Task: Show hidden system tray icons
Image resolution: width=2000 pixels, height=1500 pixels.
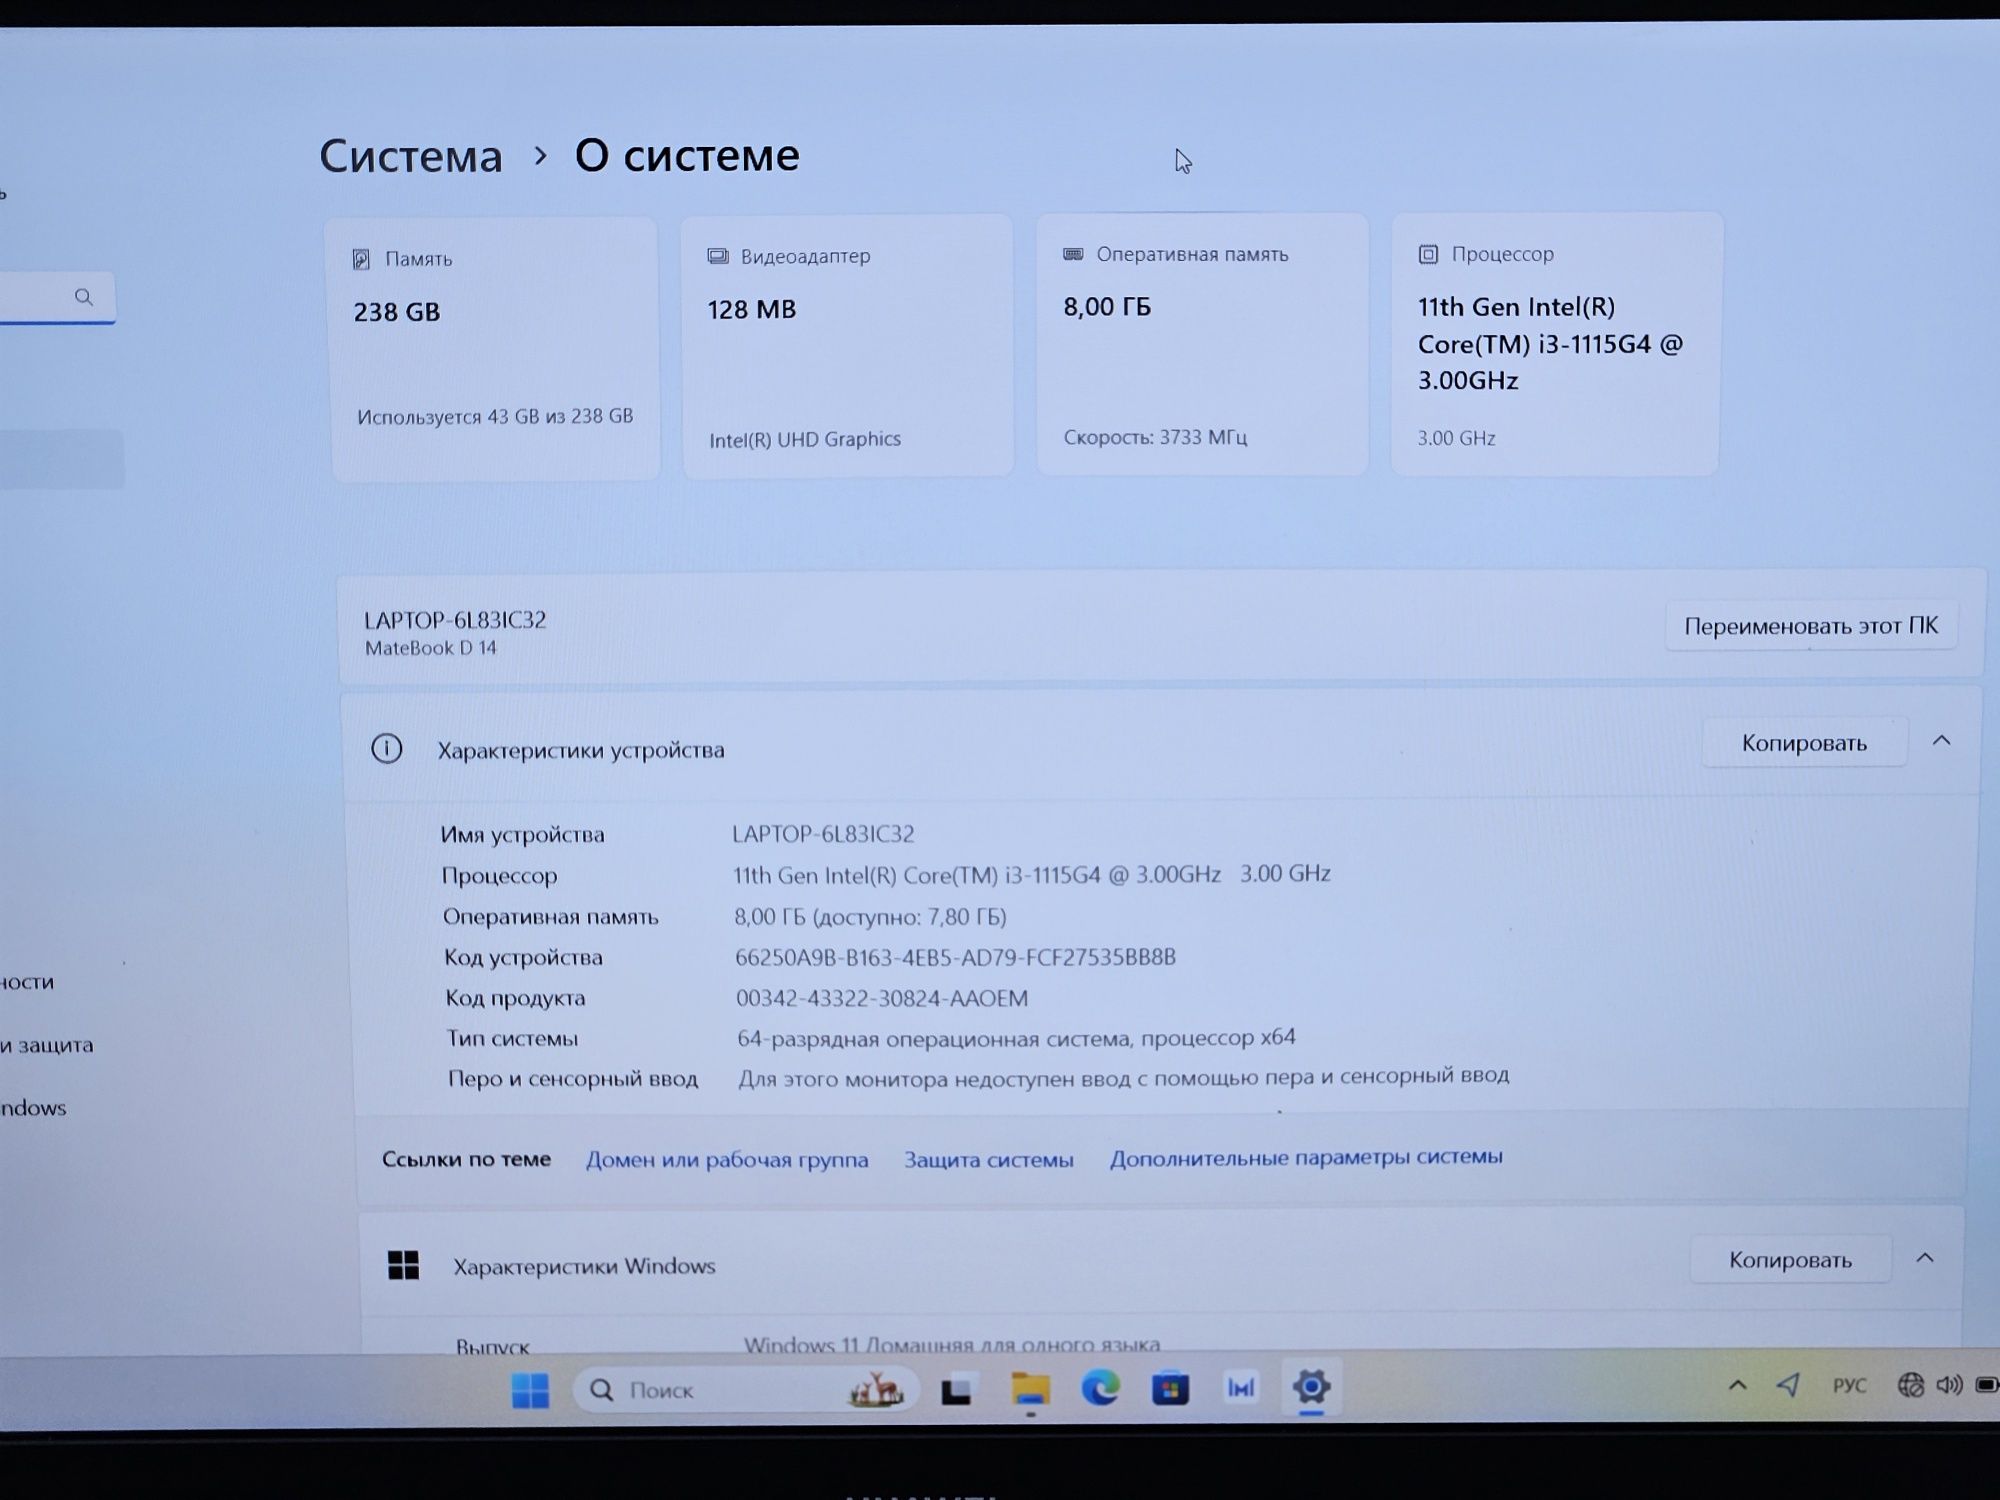Action: pos(1738,1386)
